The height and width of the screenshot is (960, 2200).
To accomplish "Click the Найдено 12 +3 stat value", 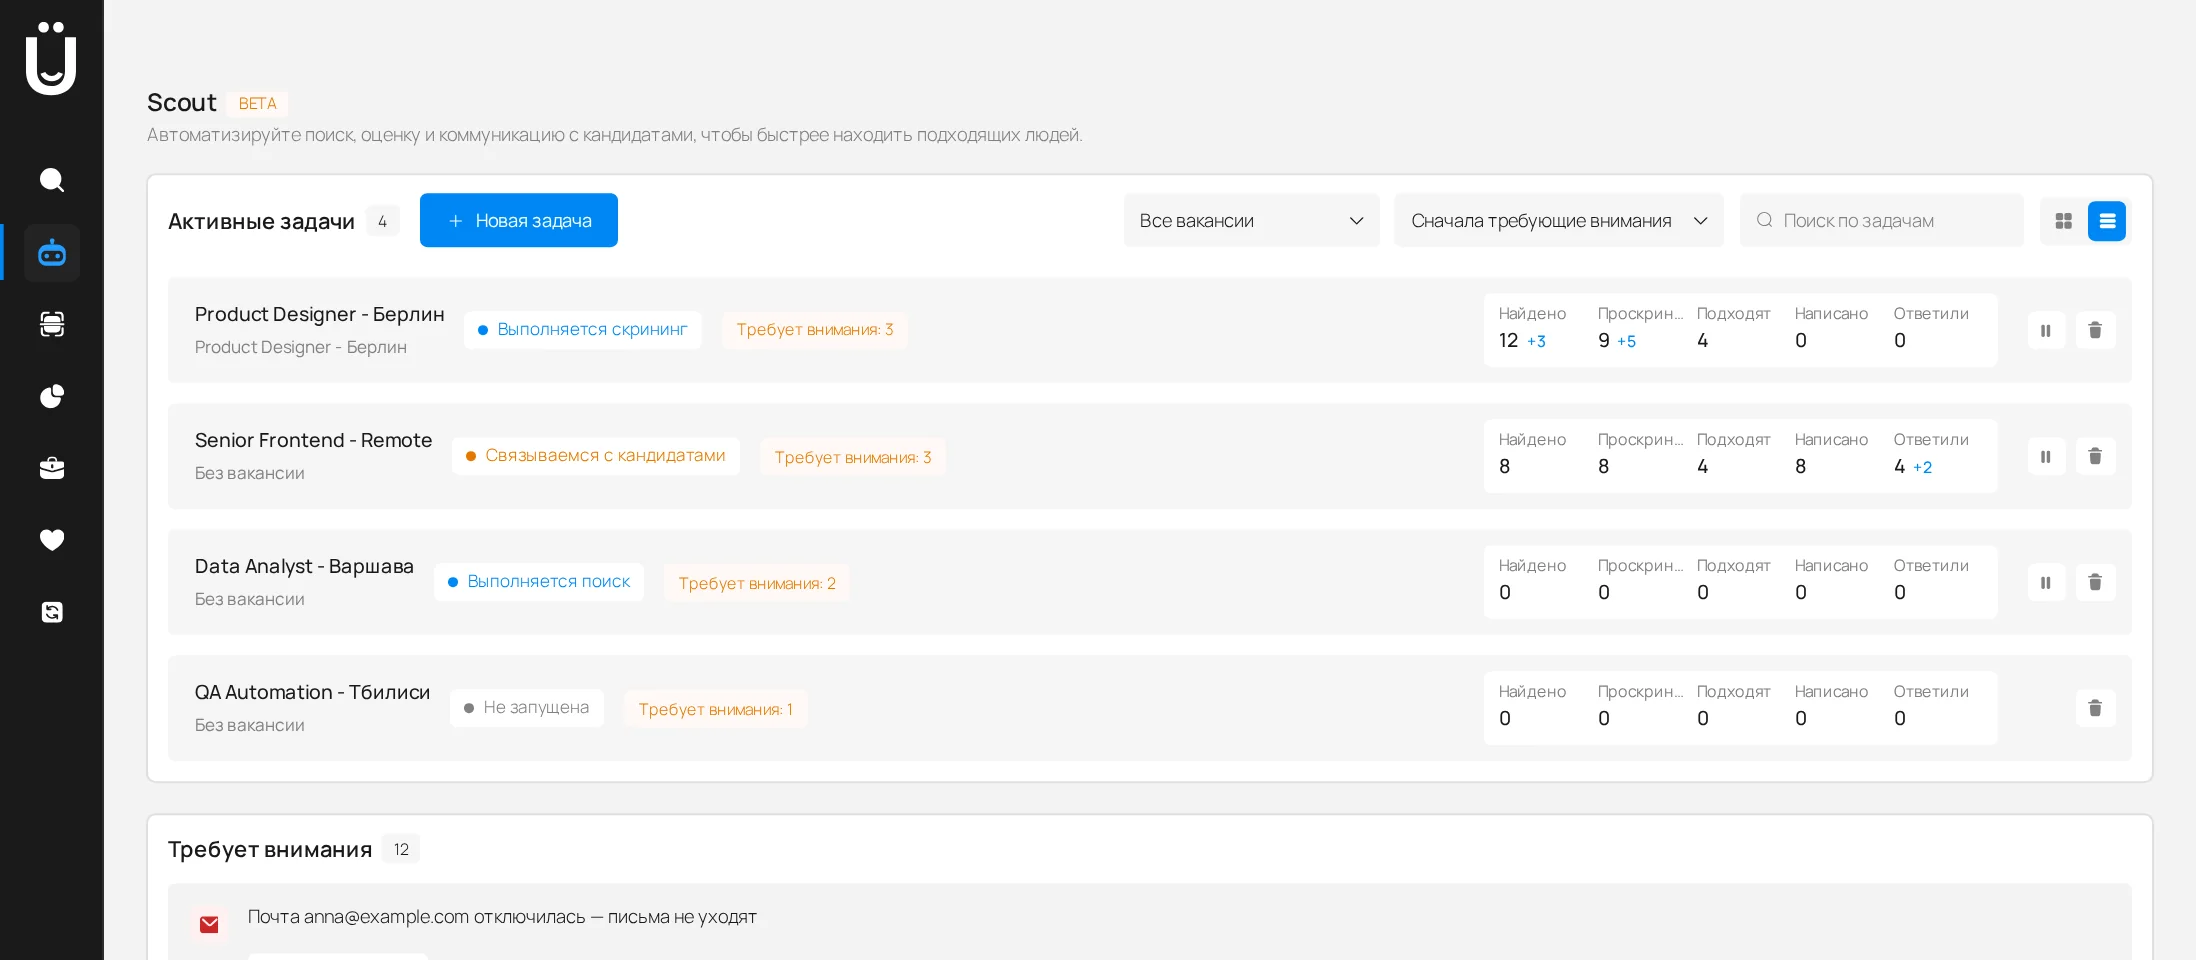I will (1522, 341).
